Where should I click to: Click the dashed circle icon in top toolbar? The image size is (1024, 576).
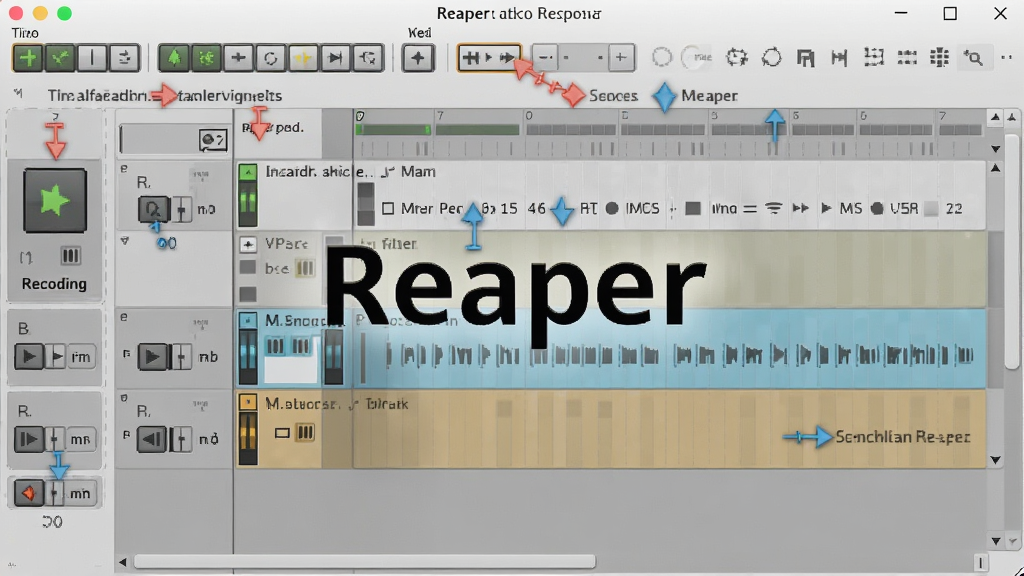662,57
